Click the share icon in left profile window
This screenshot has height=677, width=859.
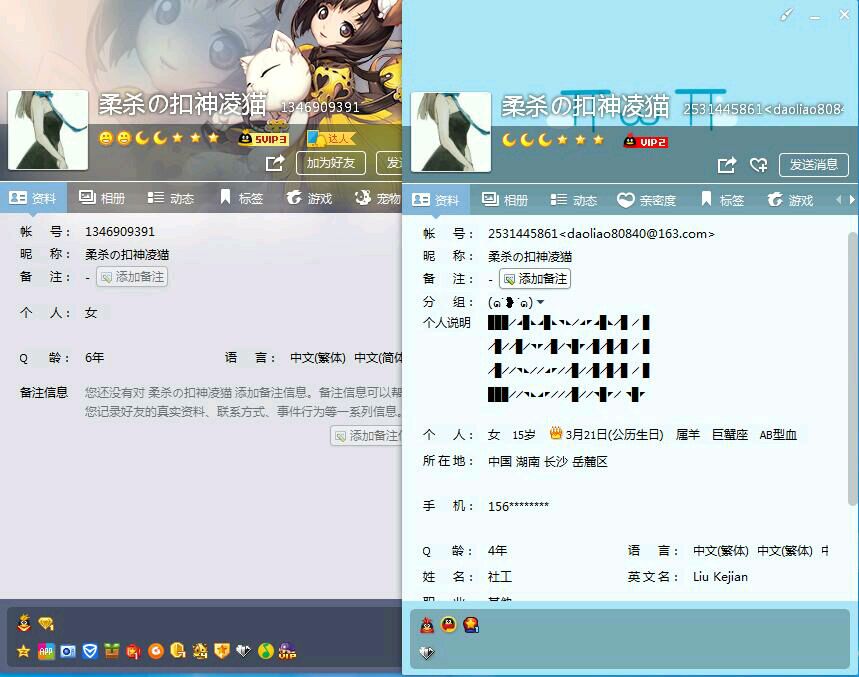point(275,163)
